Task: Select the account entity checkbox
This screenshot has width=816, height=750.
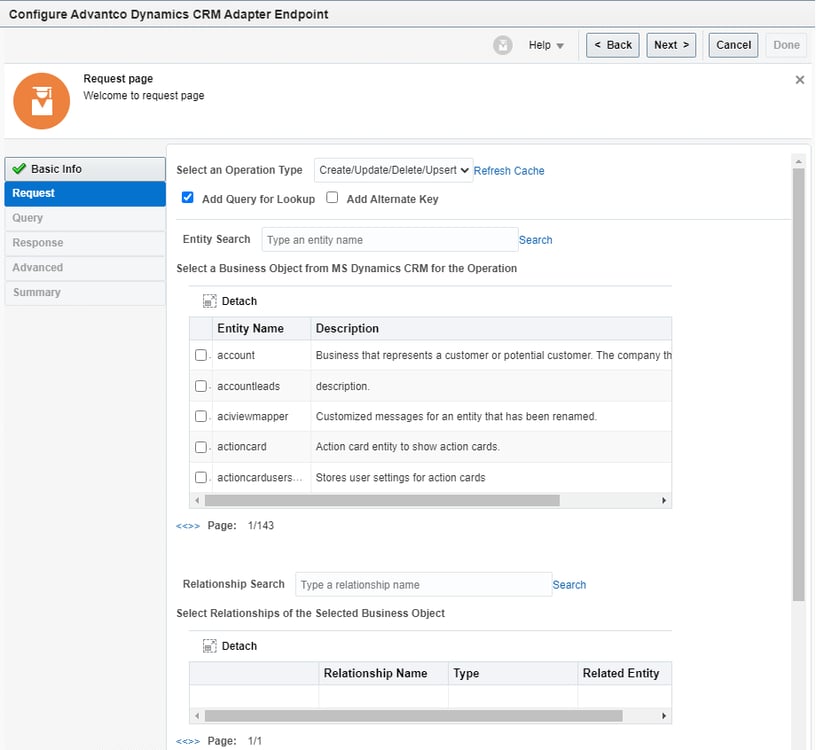Action: 199,355
